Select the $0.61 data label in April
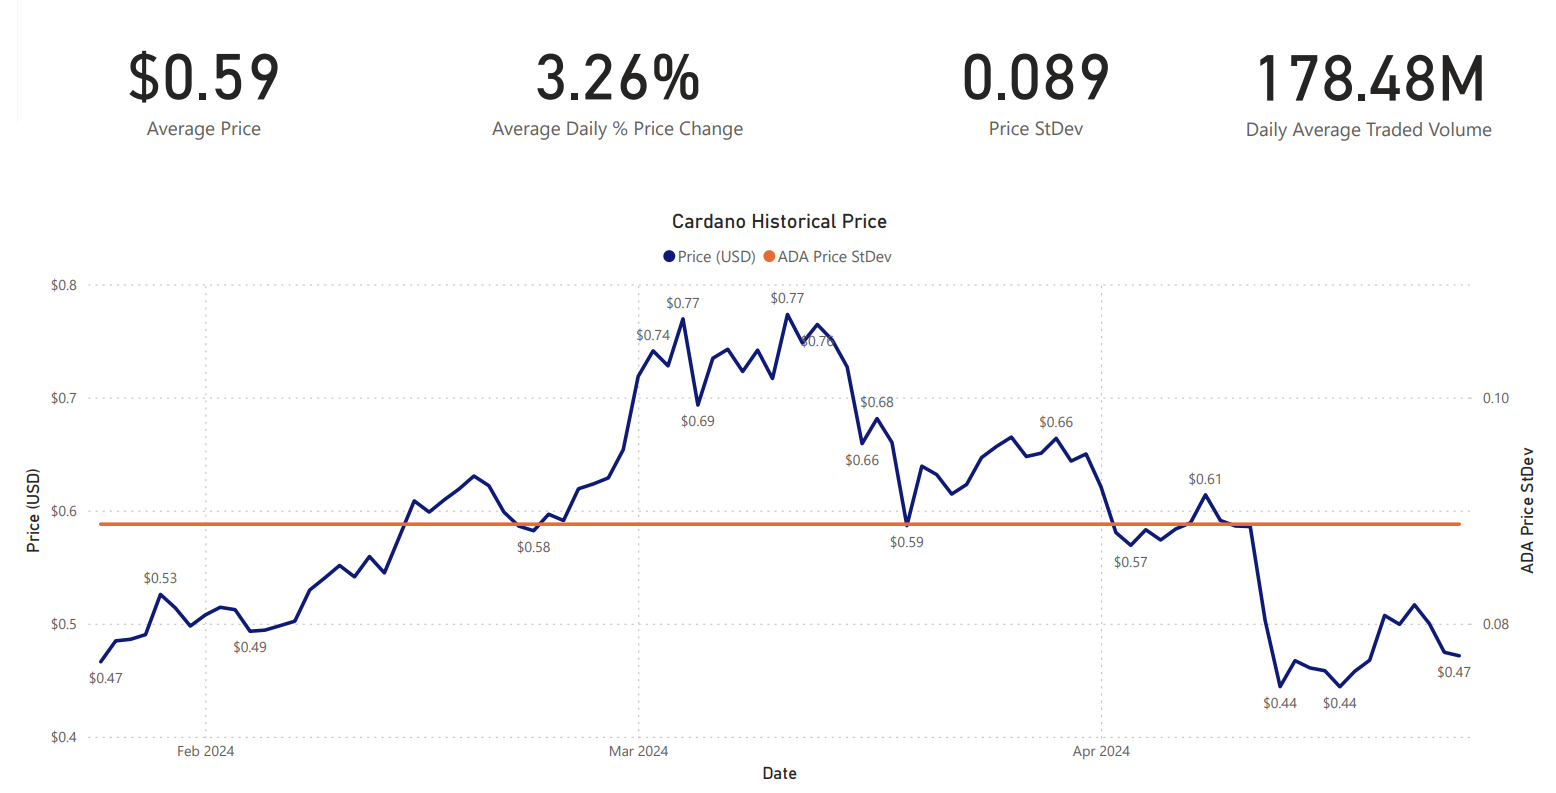Image resolution: width=1556 pixels, height=793 pixels. pyautogui.click(x=1205, y=479)
